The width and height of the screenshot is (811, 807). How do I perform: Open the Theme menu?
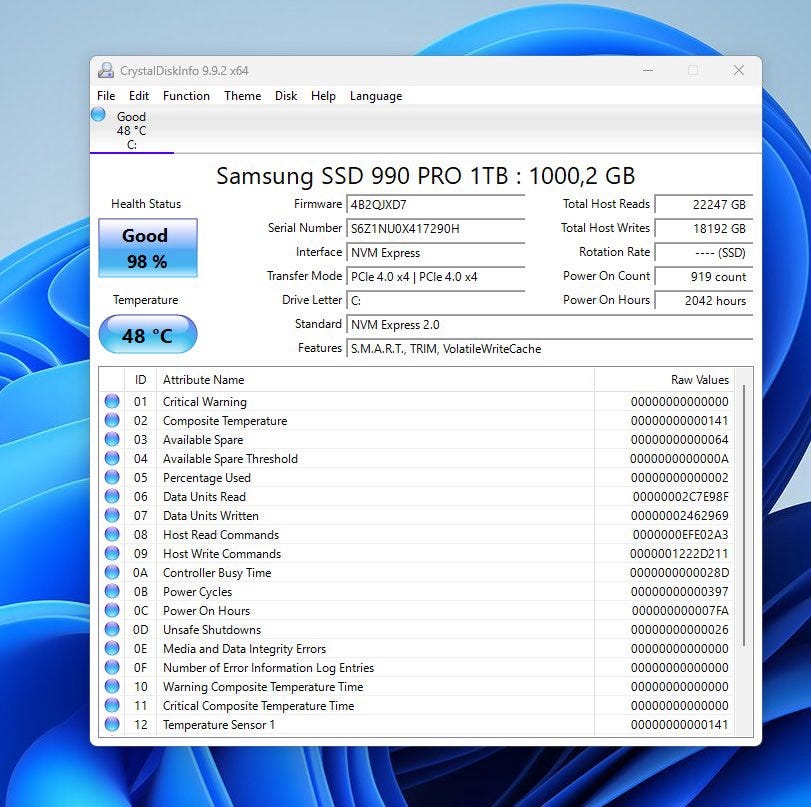click(x=243, y=96)
